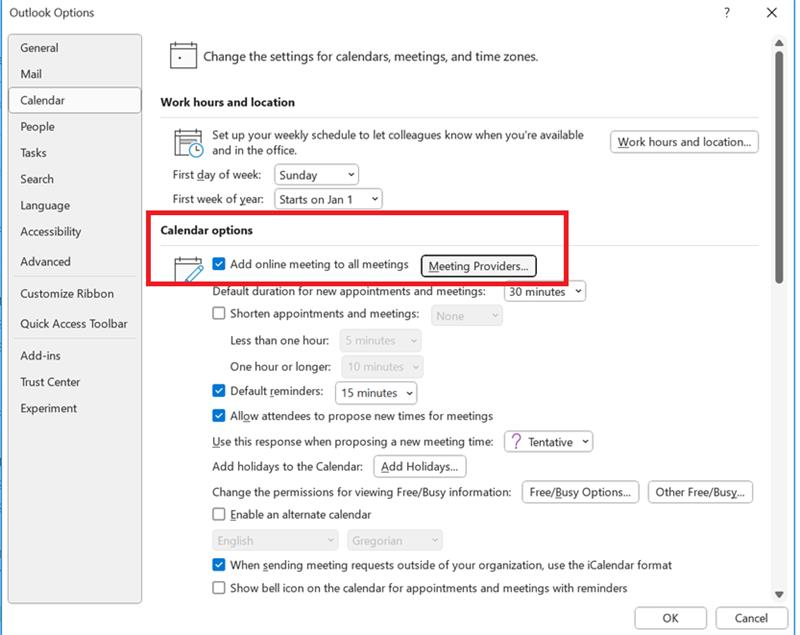800x635 pixels.
Task: Open the English alternate calendar language dropdown
Action: tap(275, 541)
